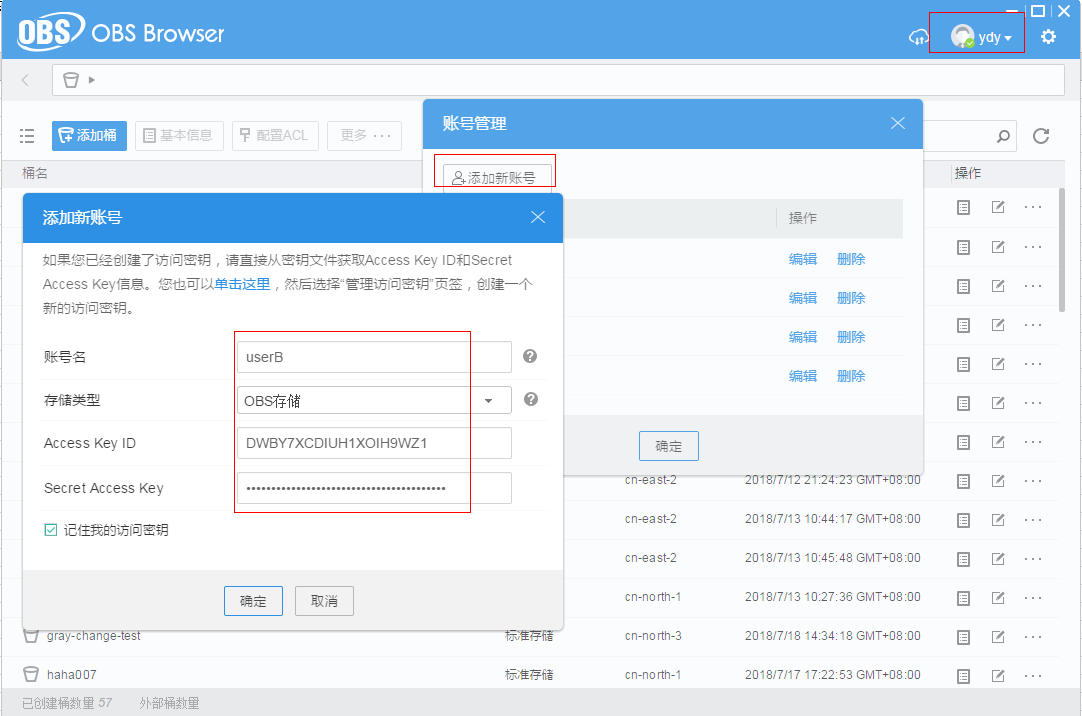Click edit icon for 2018/7/13 10:44:17 row

pos(998,519)
